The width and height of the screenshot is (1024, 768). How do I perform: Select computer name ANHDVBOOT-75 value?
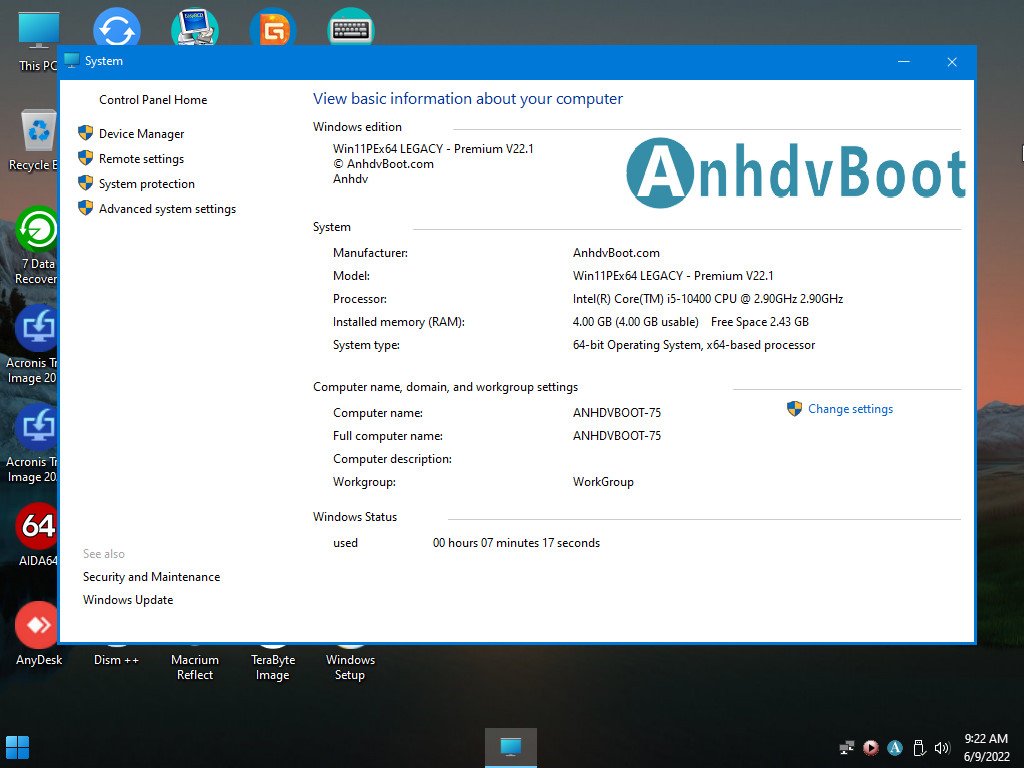616,413
